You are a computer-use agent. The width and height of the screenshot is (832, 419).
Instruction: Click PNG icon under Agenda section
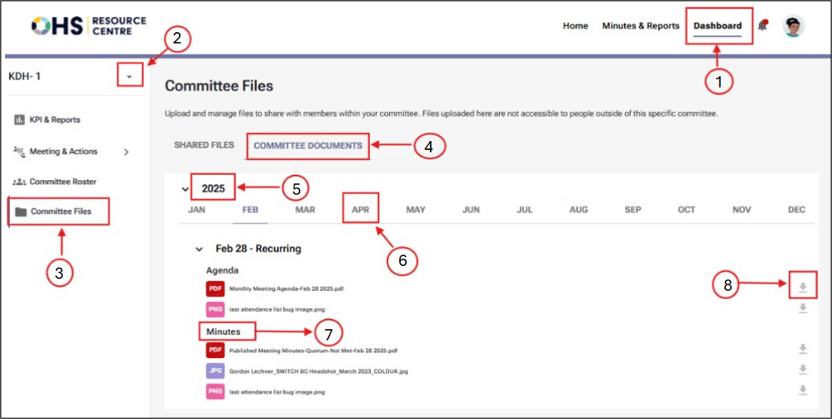pos(214,309)
